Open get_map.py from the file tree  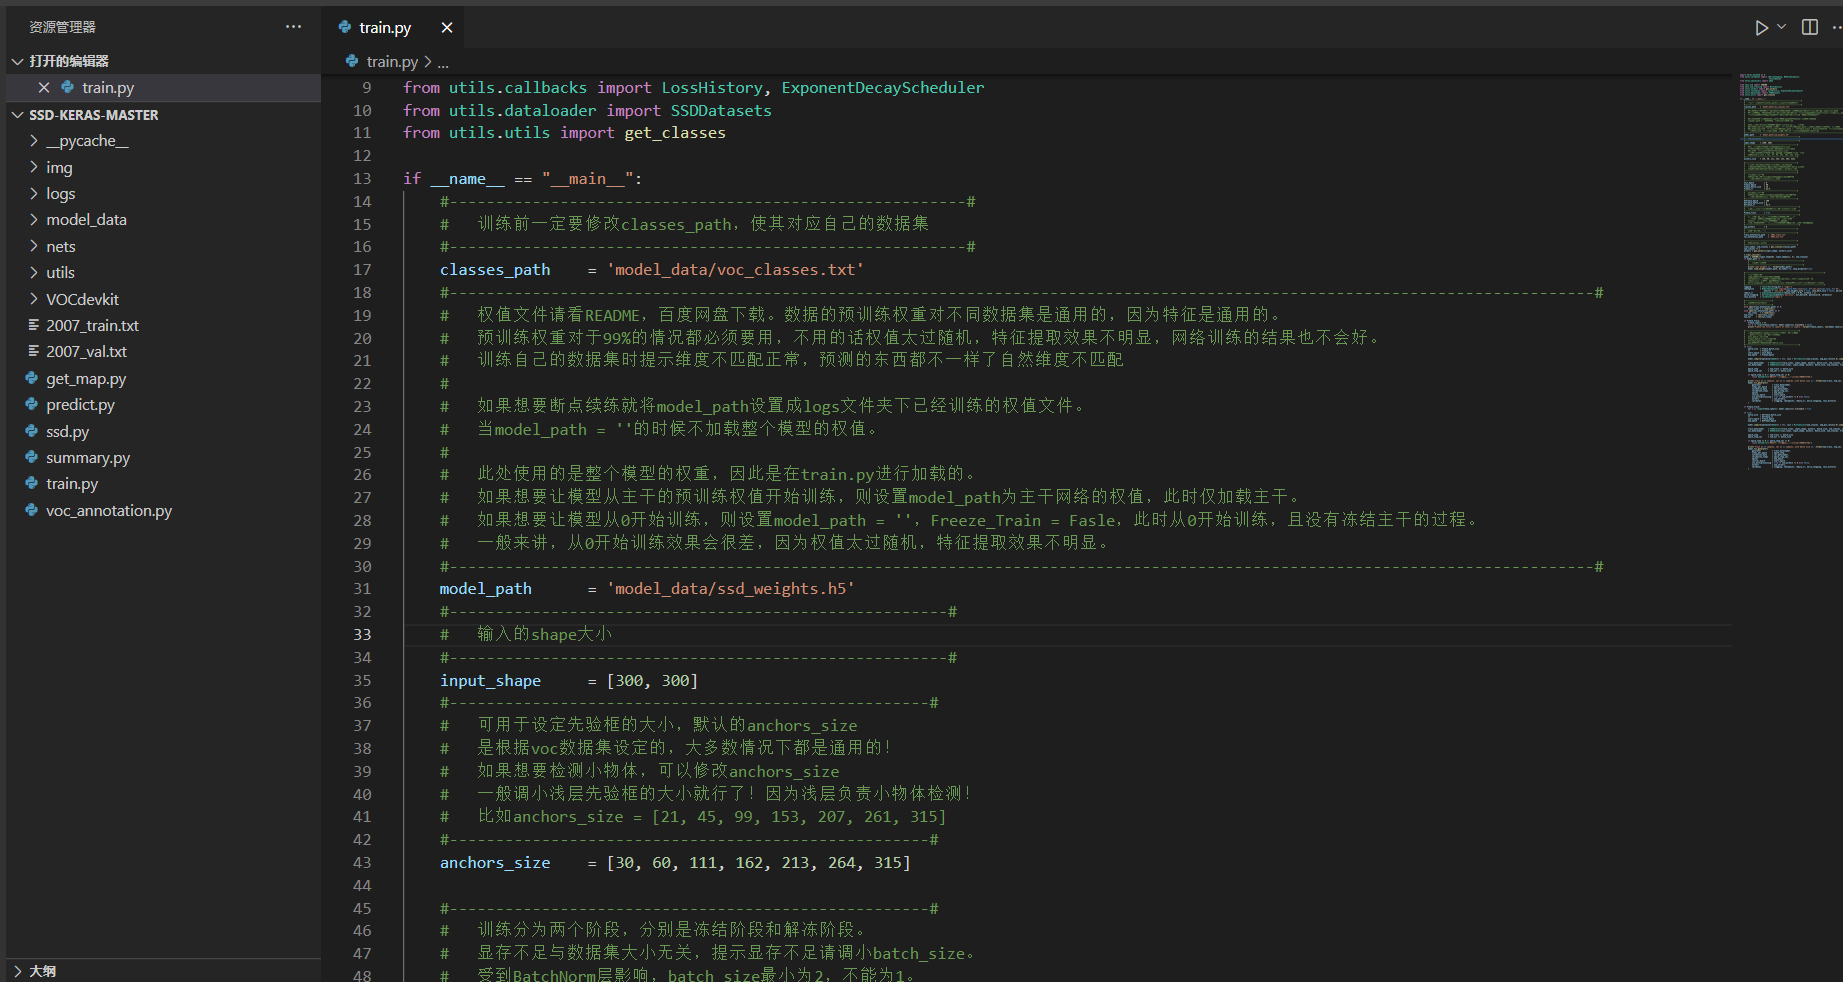[86, 378]
